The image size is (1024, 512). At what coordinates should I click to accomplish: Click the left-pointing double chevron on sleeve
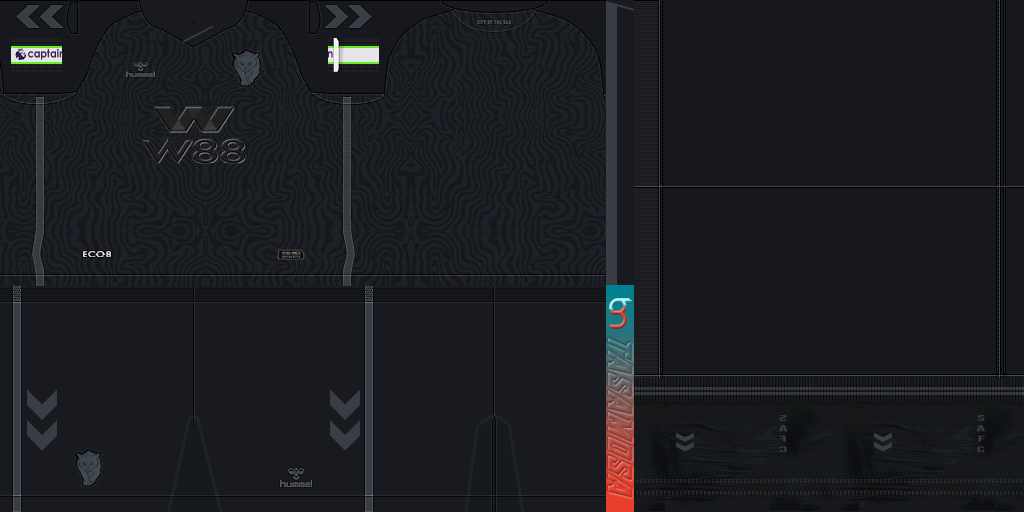(x=40, y=16)
